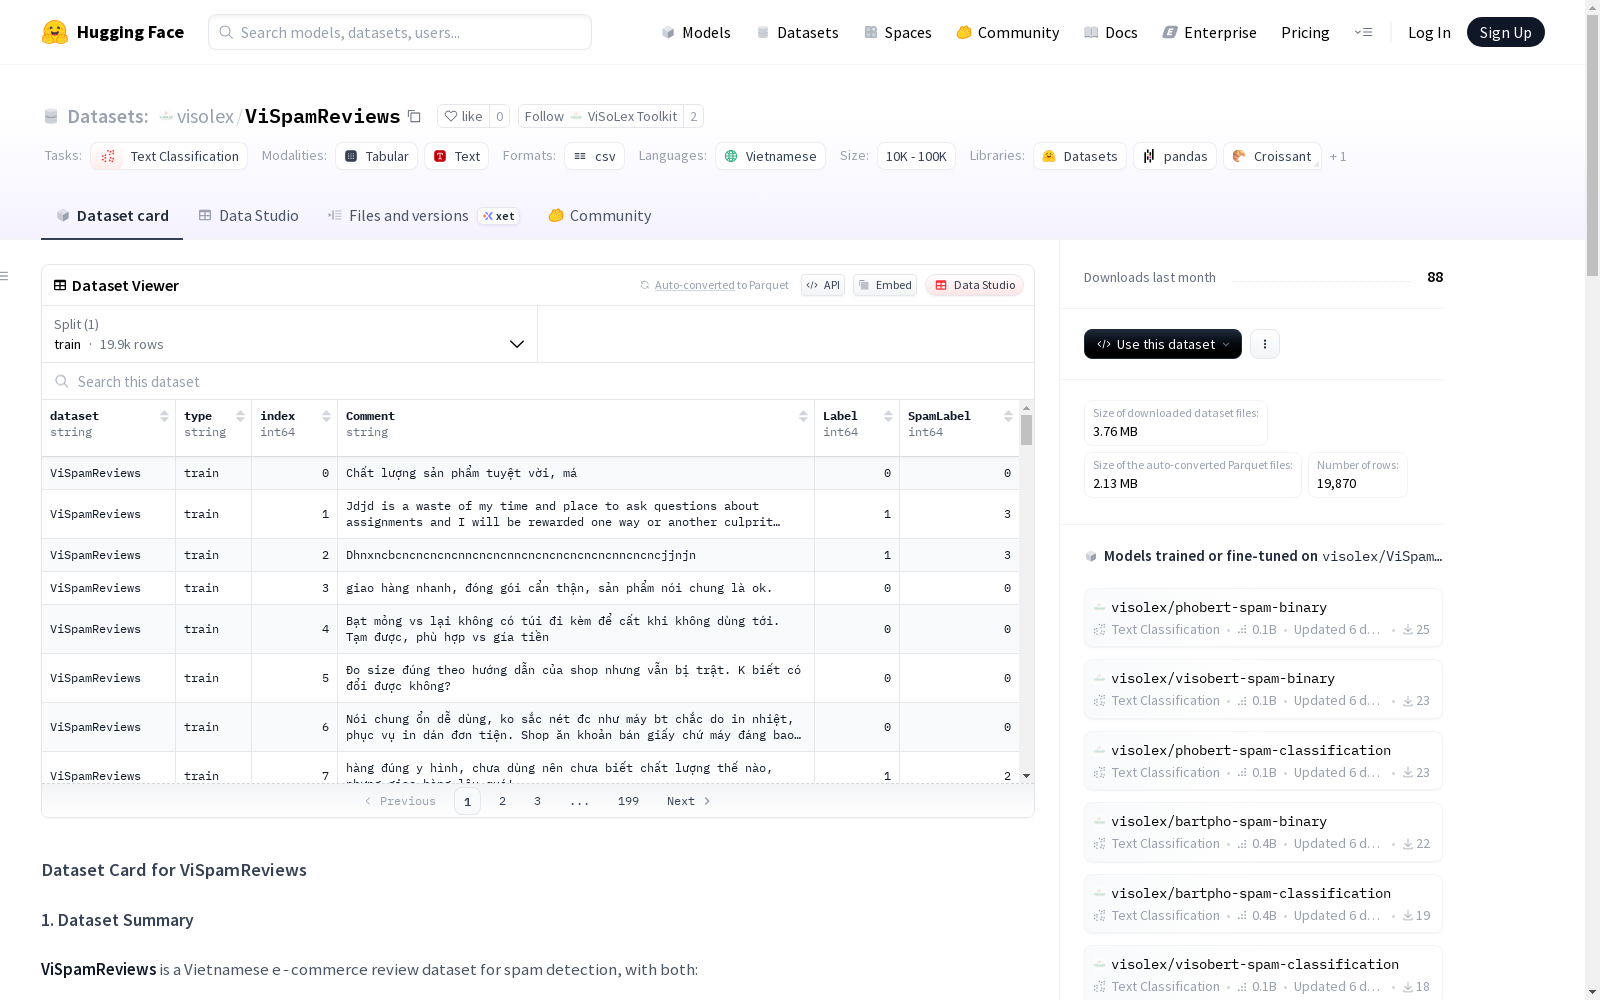Image resolution: width=1600 pixels, height=1000 pixels.
Task: Open the visolex/visobert-spam-classification model
Action: point(1263,973)
